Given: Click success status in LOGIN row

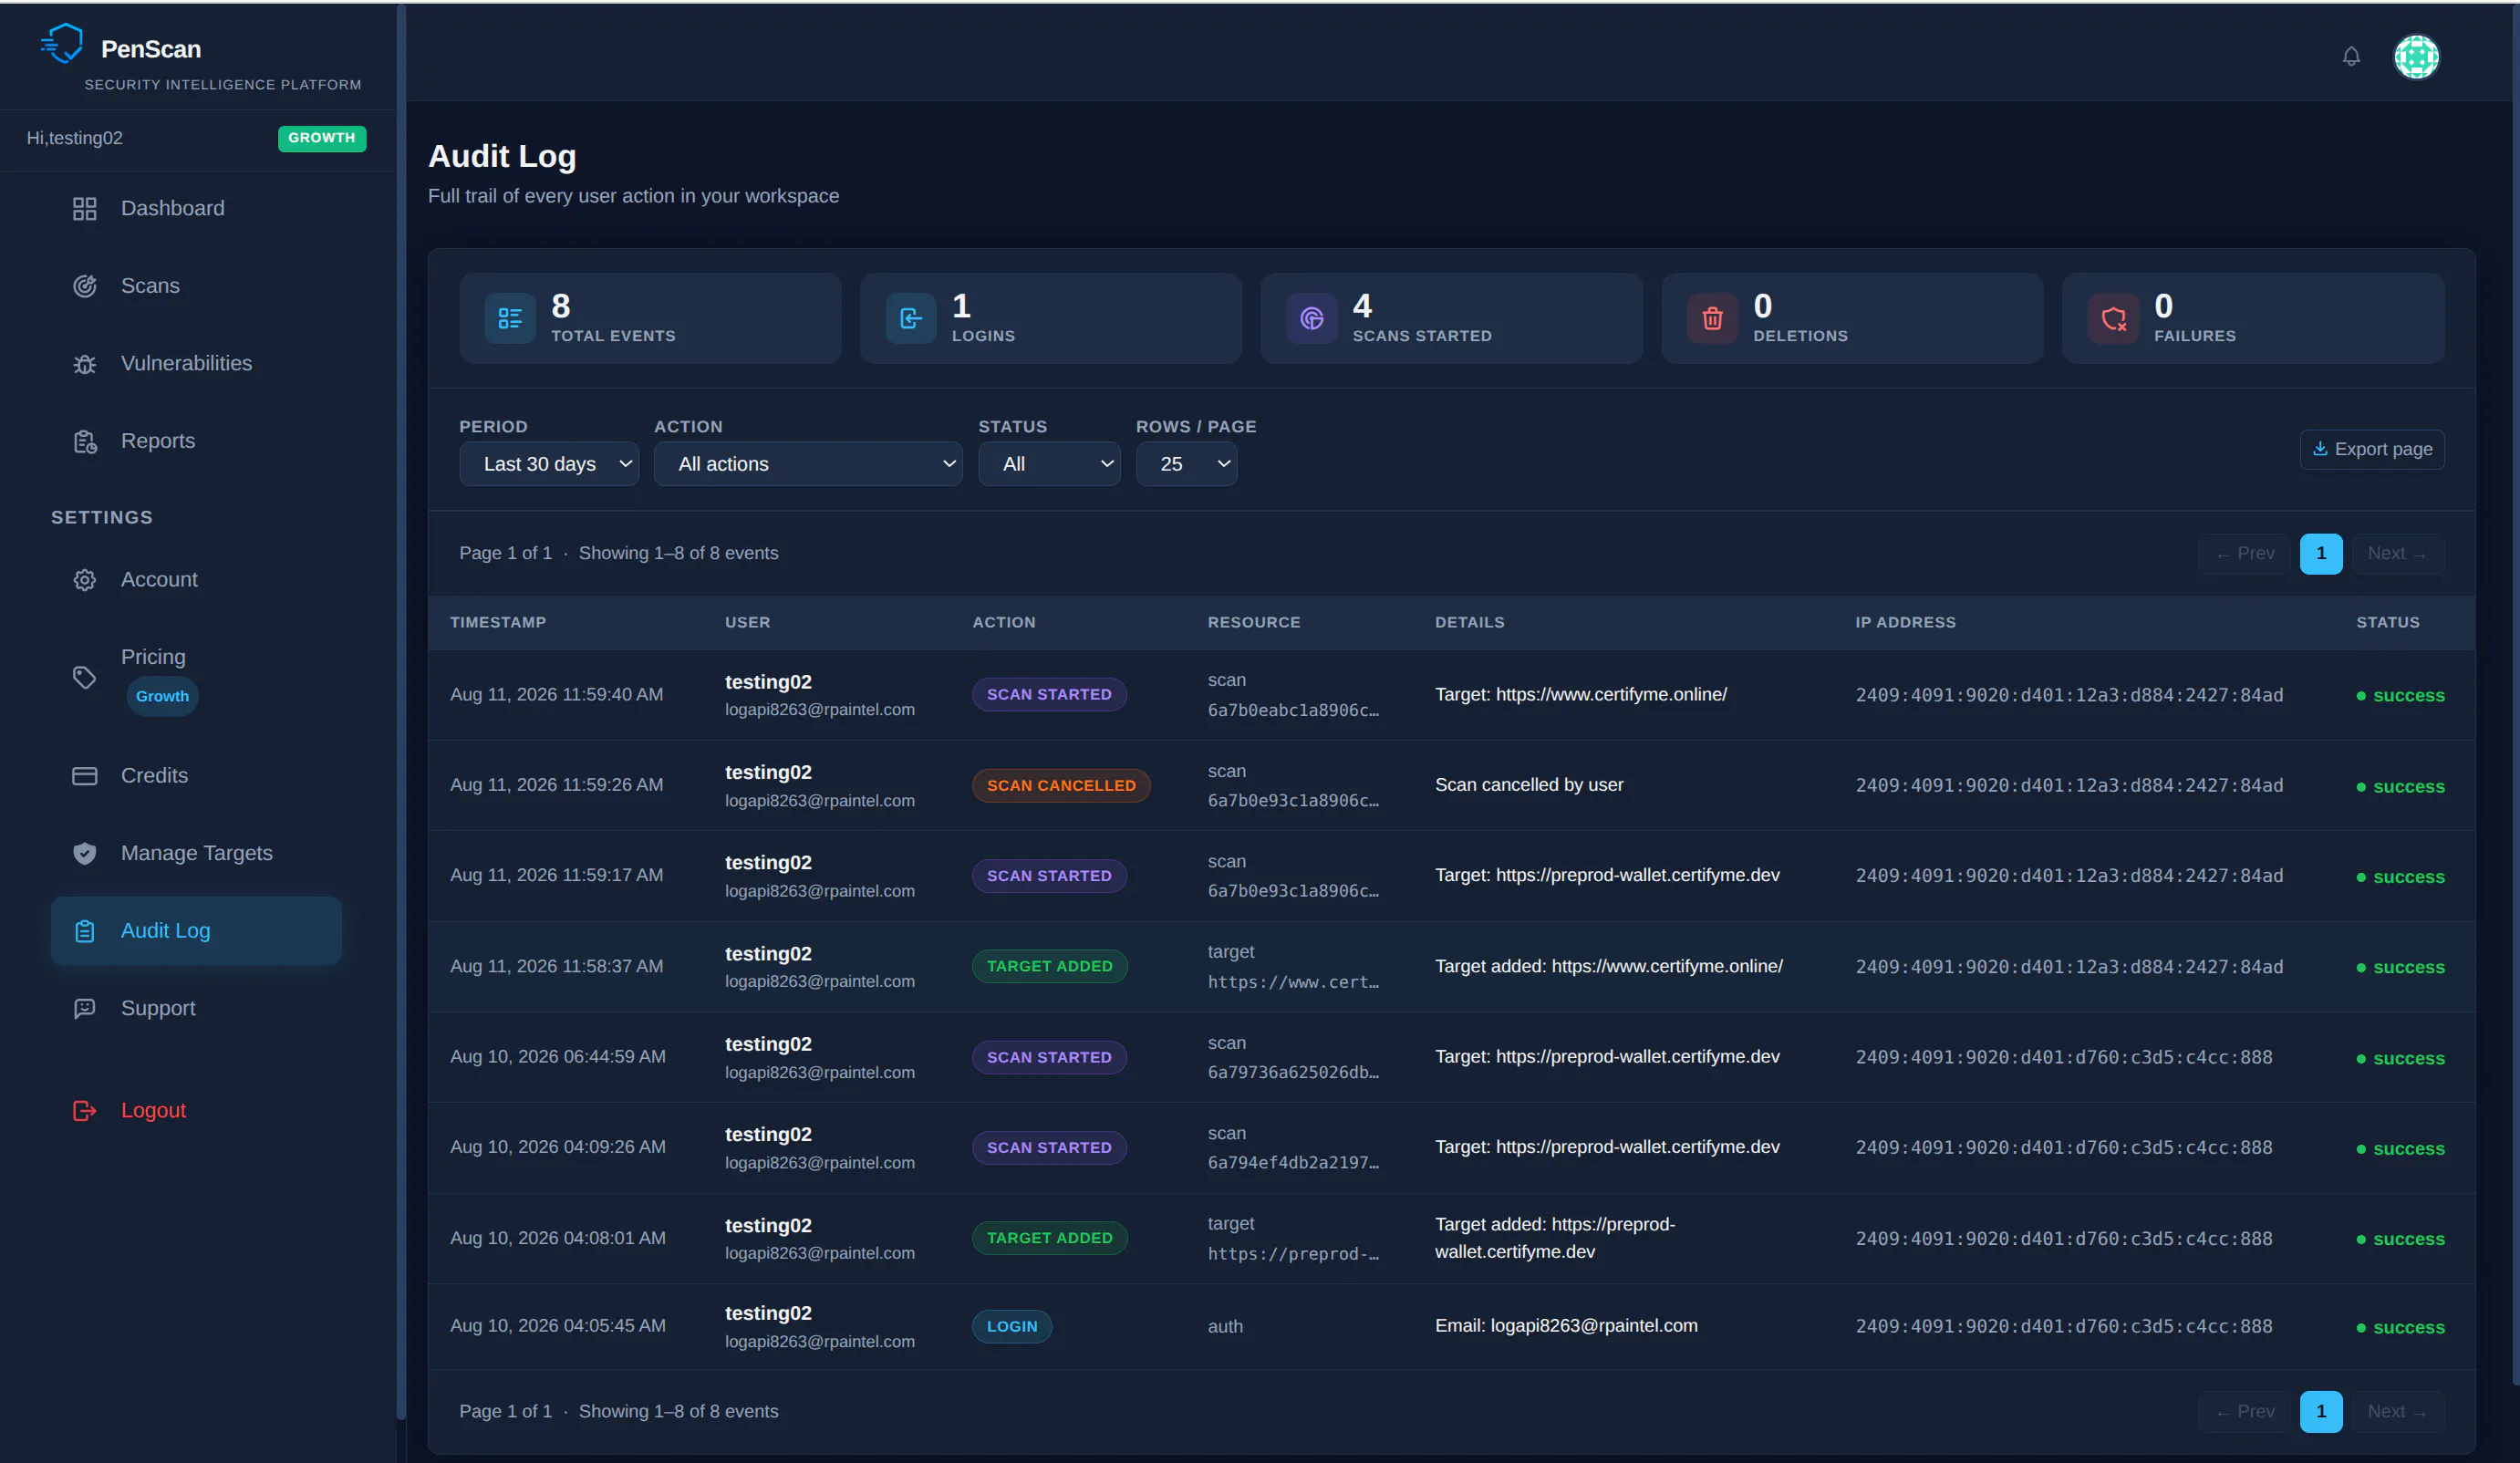Looking at the screenshot, I should tap(2400, 1327).
